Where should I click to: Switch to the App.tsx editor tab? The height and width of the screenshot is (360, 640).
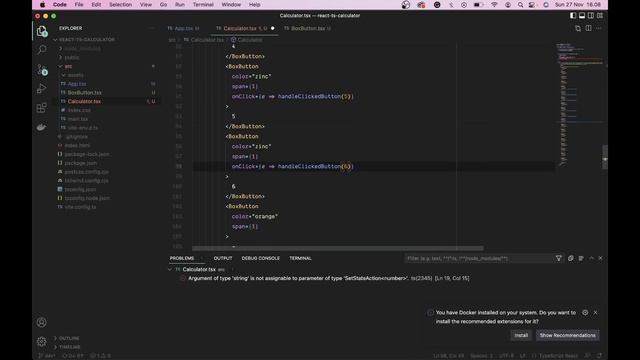point(183,29)
